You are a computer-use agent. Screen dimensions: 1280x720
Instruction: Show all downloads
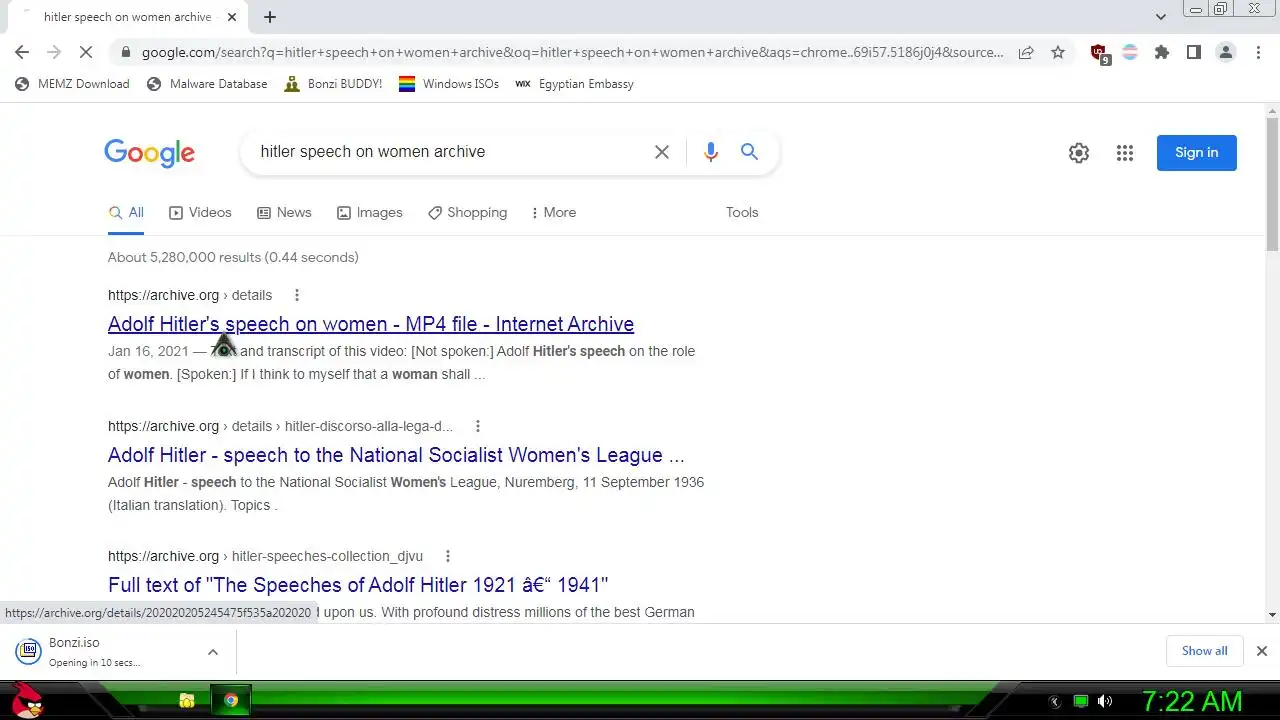[x=1205, y=651]
